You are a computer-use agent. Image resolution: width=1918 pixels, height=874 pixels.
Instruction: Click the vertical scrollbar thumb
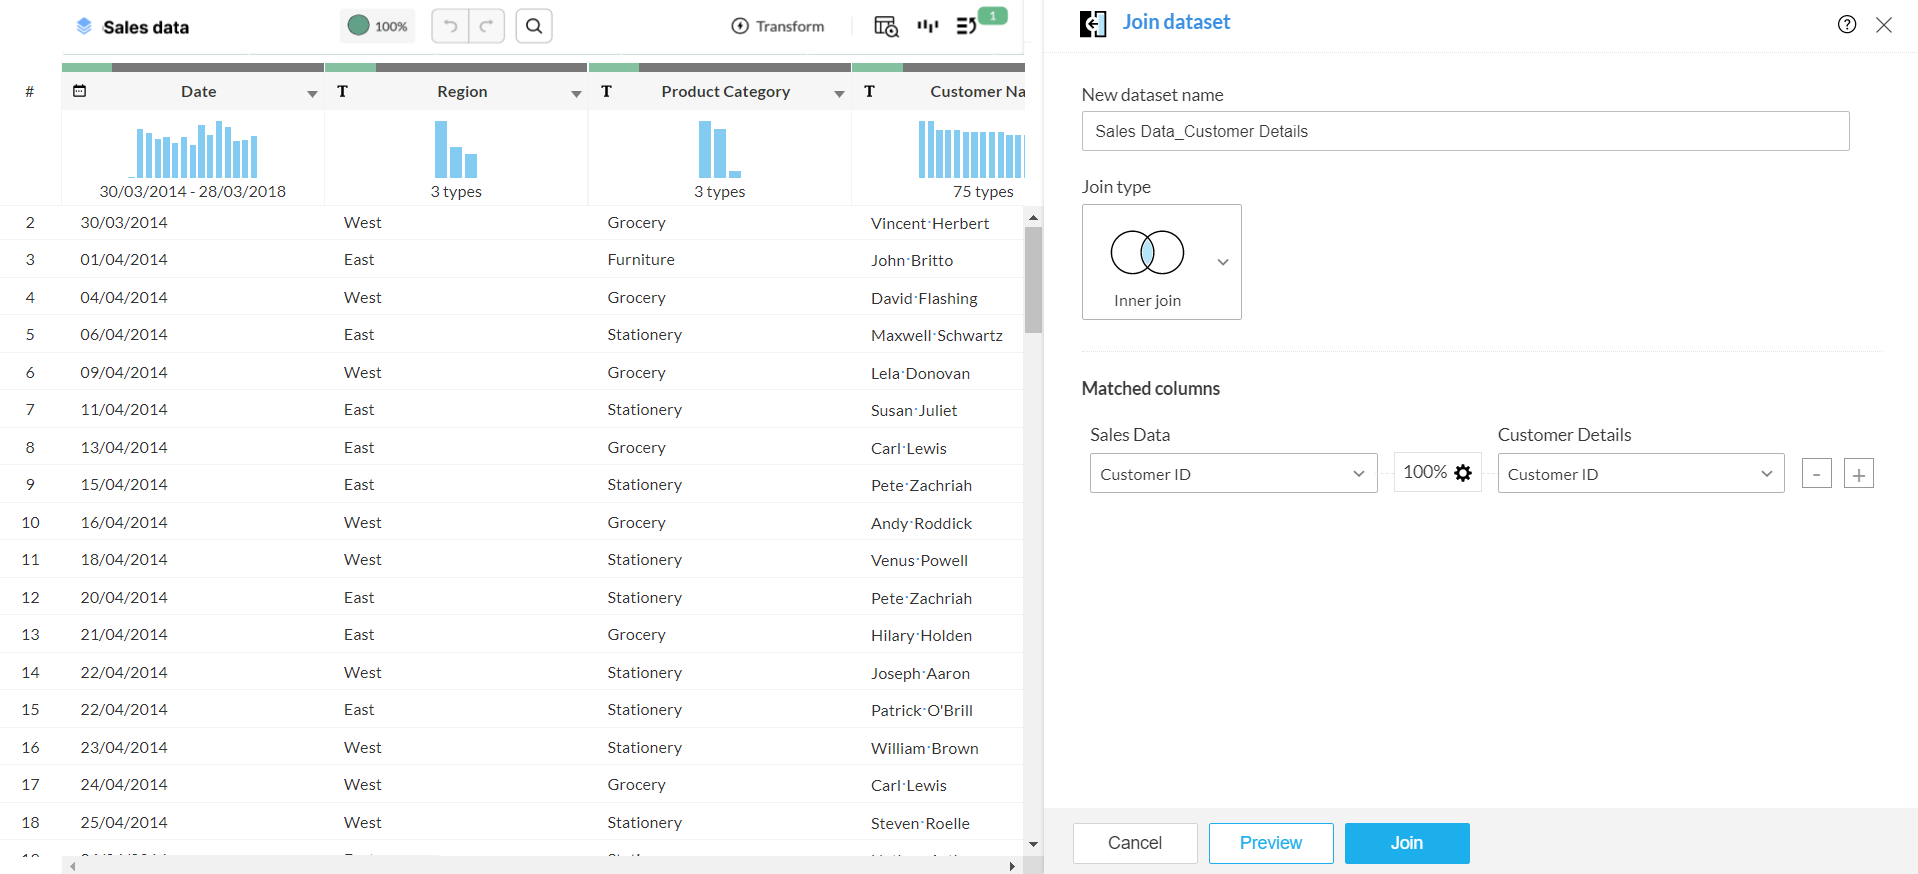coord(1033,280)
